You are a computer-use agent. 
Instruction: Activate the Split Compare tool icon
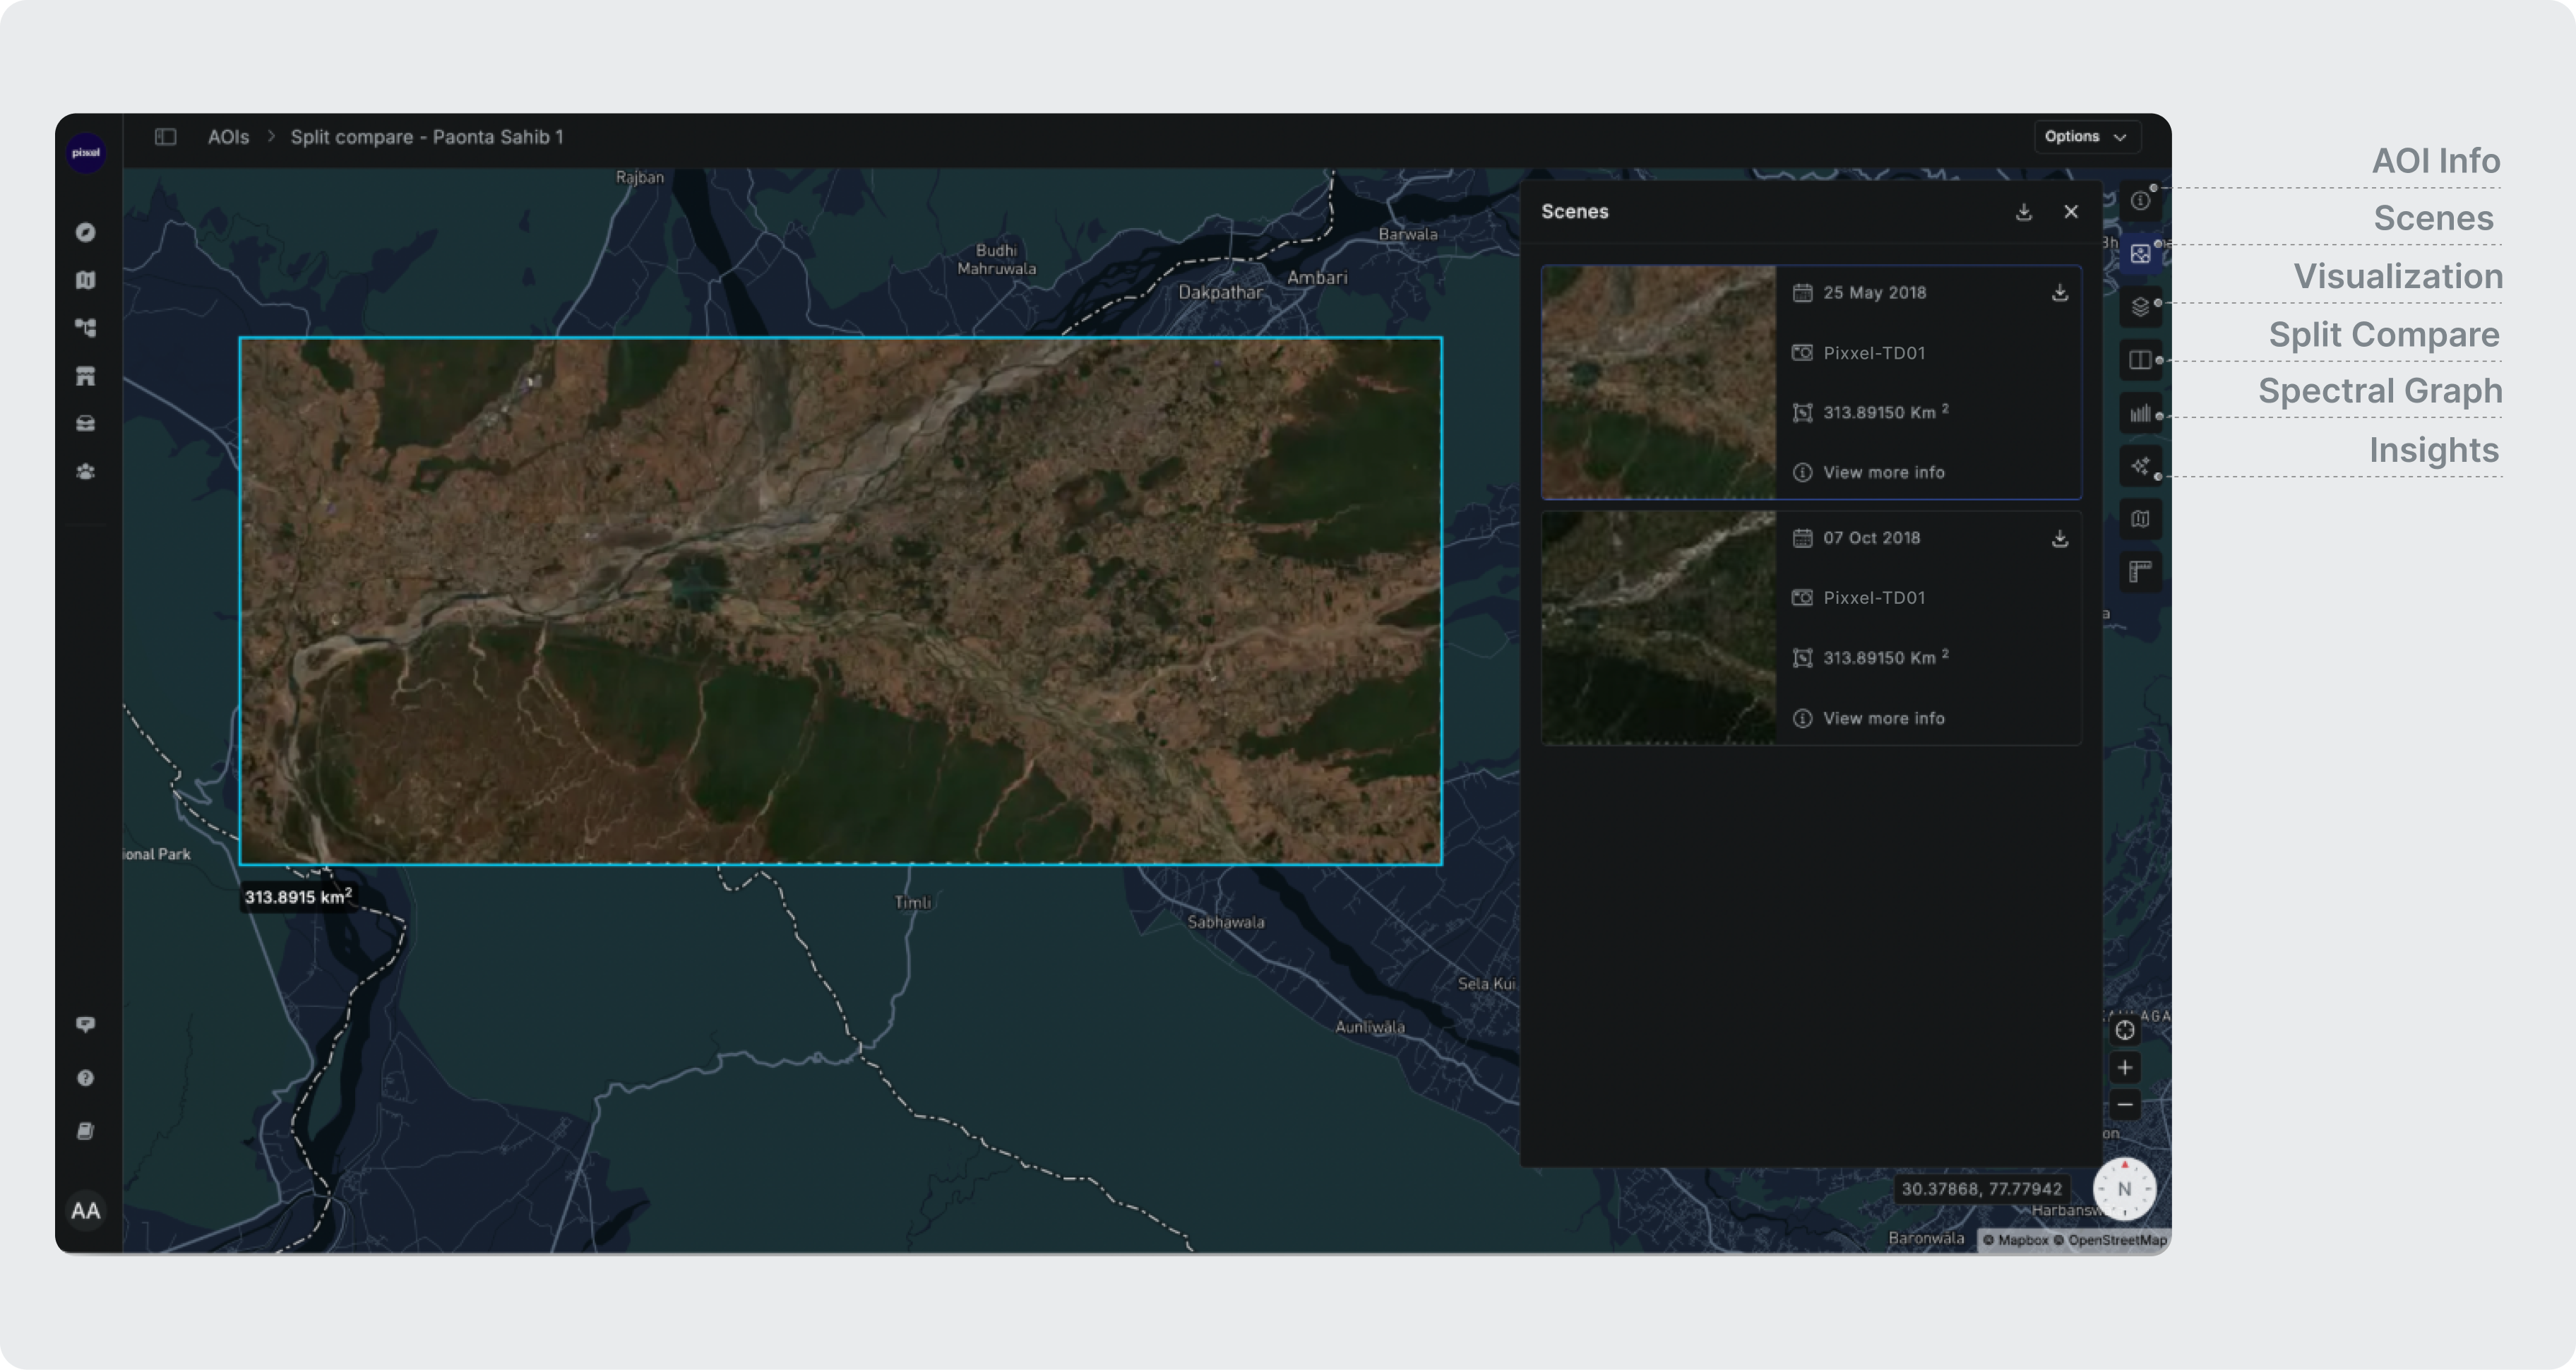(2139, 360)
